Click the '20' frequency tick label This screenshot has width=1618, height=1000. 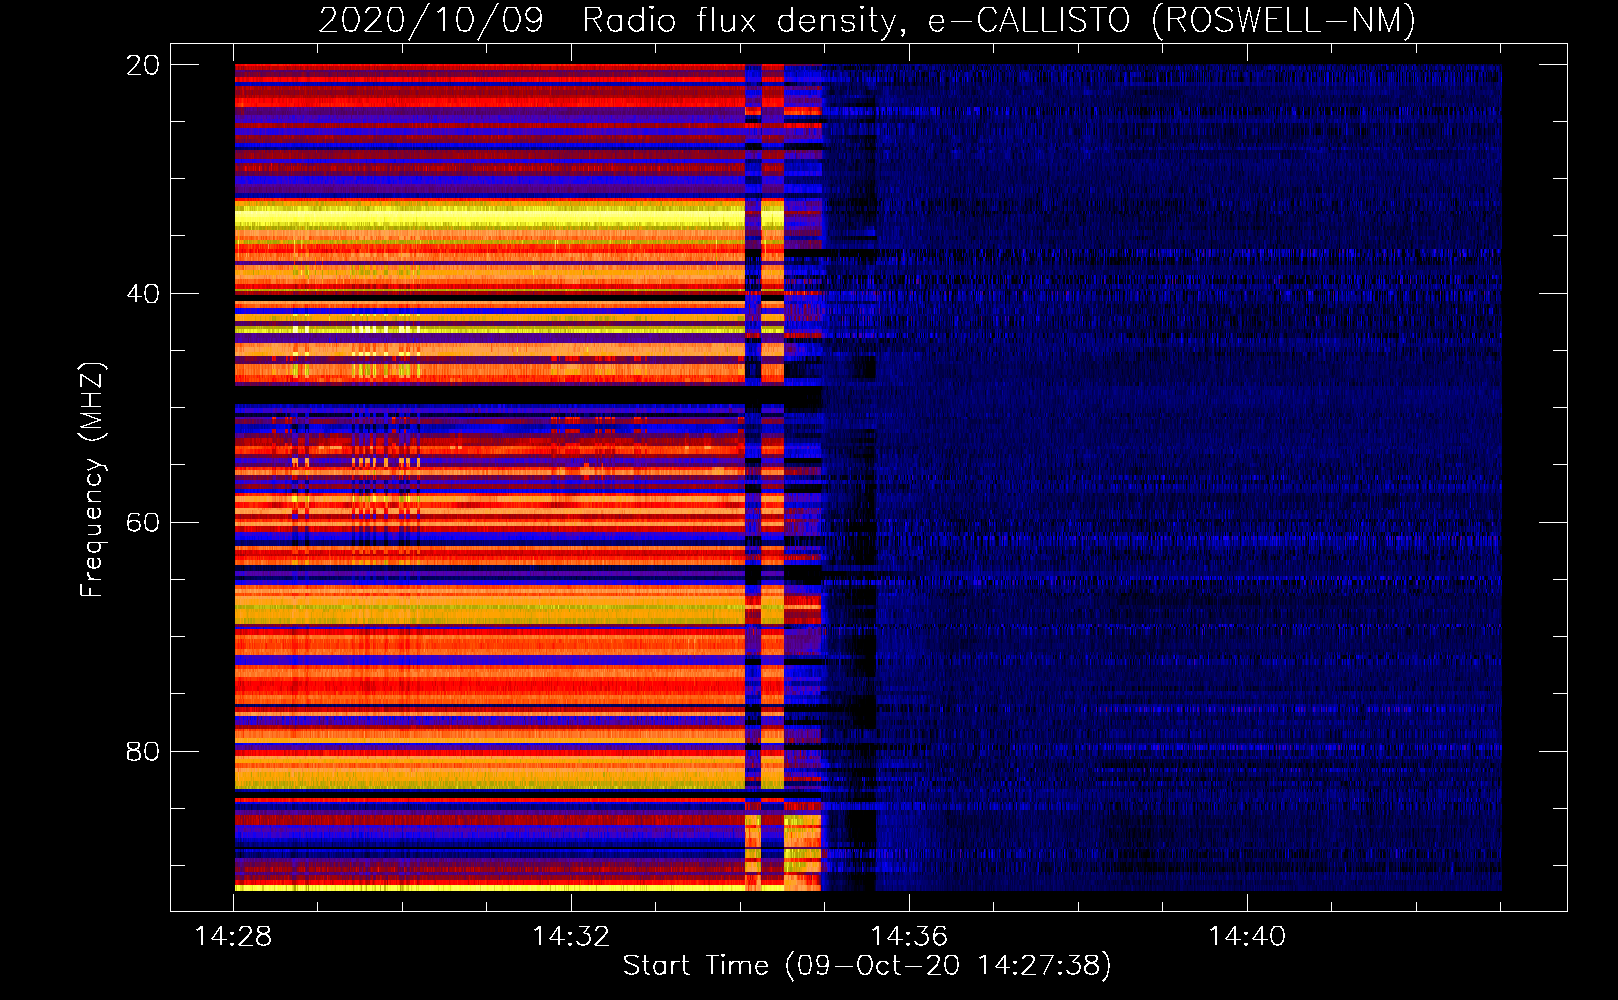[143, 65]
